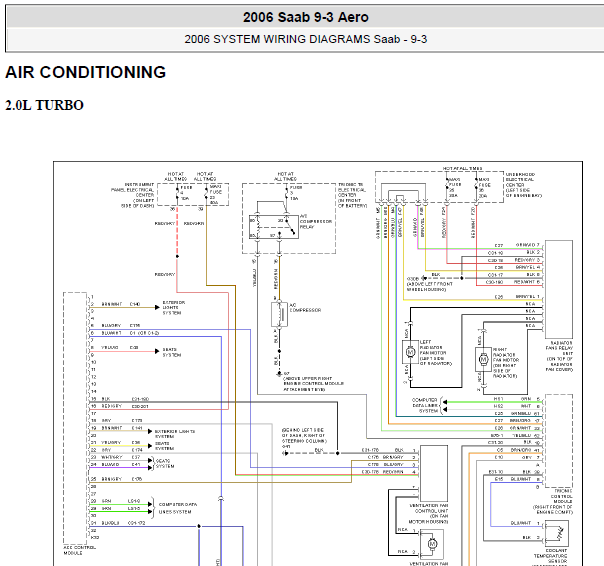This screenshot has height=566, width=604.
Task: Click 'HOT AT ALL TIMES' above underhood center
Action: (462, 169)
